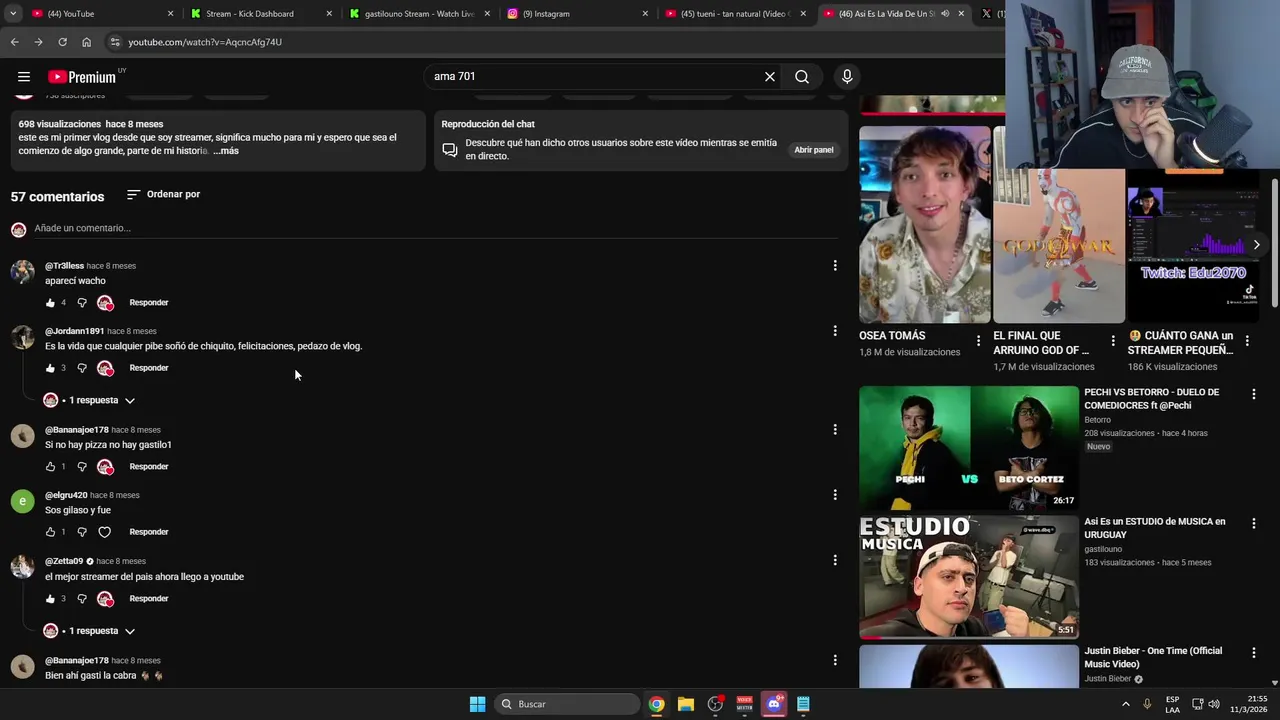Open options menu for 'Bien ahí gasti' comment
Viewport: 1280px width, 720px height.
(x=835, y=661)
